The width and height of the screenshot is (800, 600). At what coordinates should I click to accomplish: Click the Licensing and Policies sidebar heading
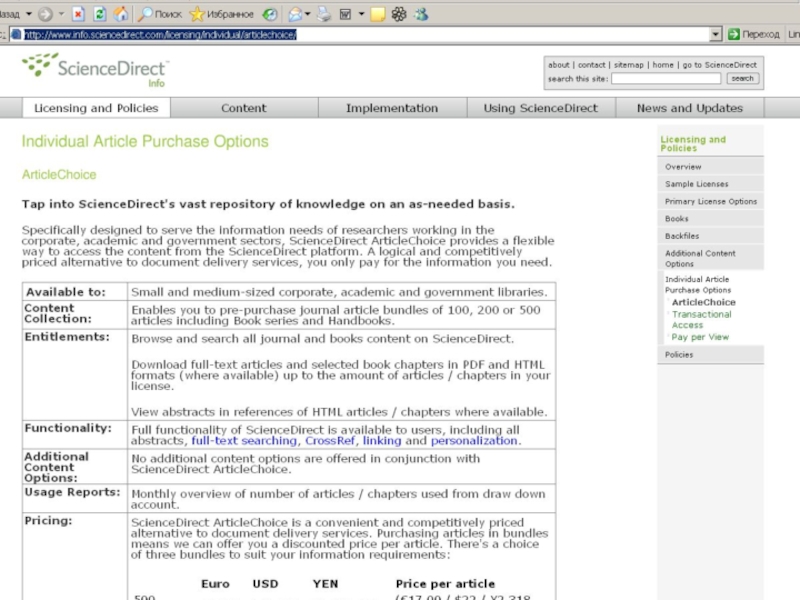[693, 144]
